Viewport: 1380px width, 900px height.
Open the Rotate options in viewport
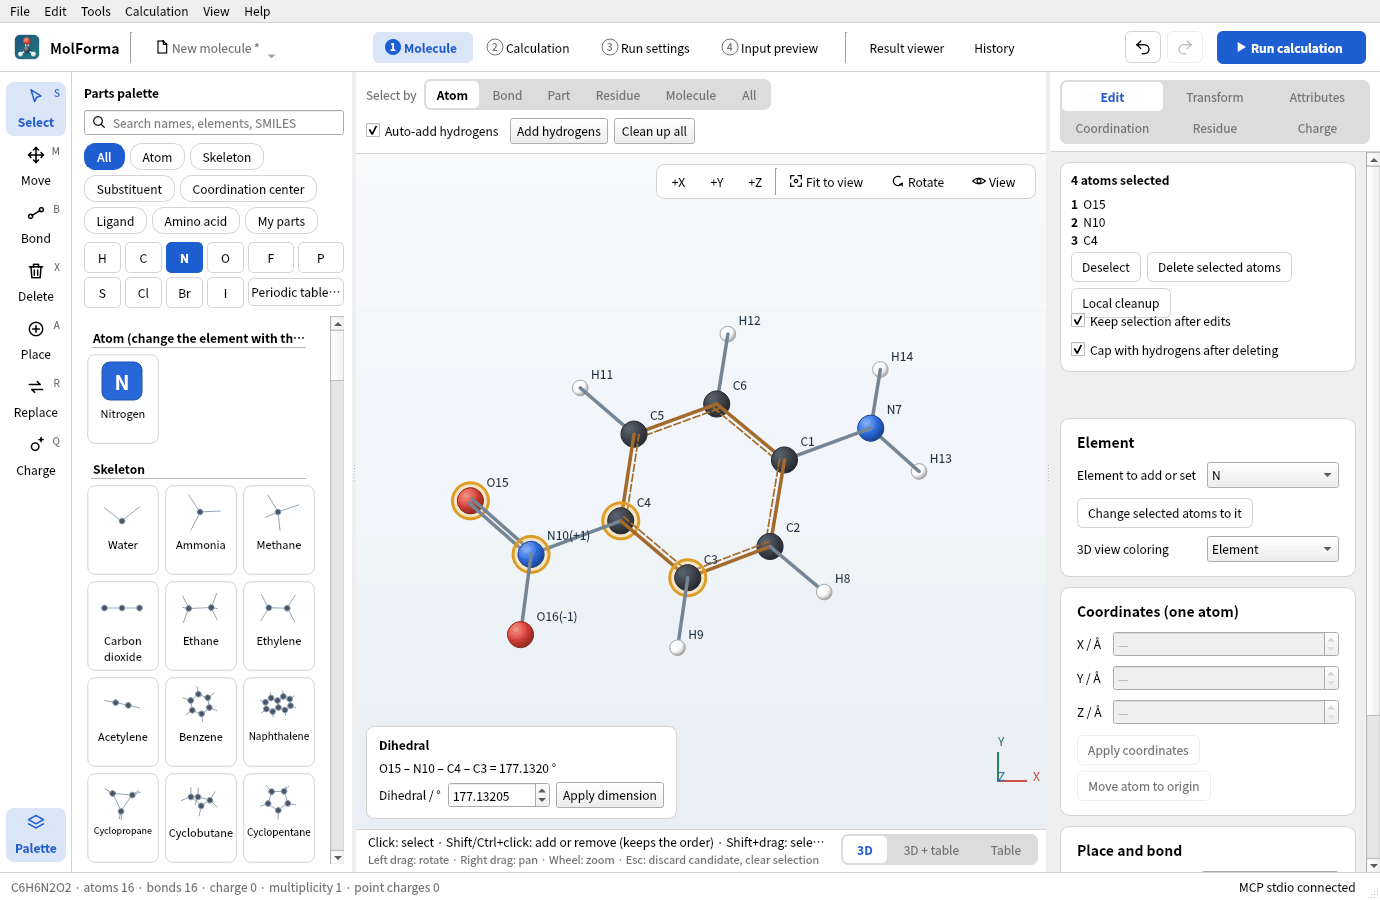[x=918, y=182]
